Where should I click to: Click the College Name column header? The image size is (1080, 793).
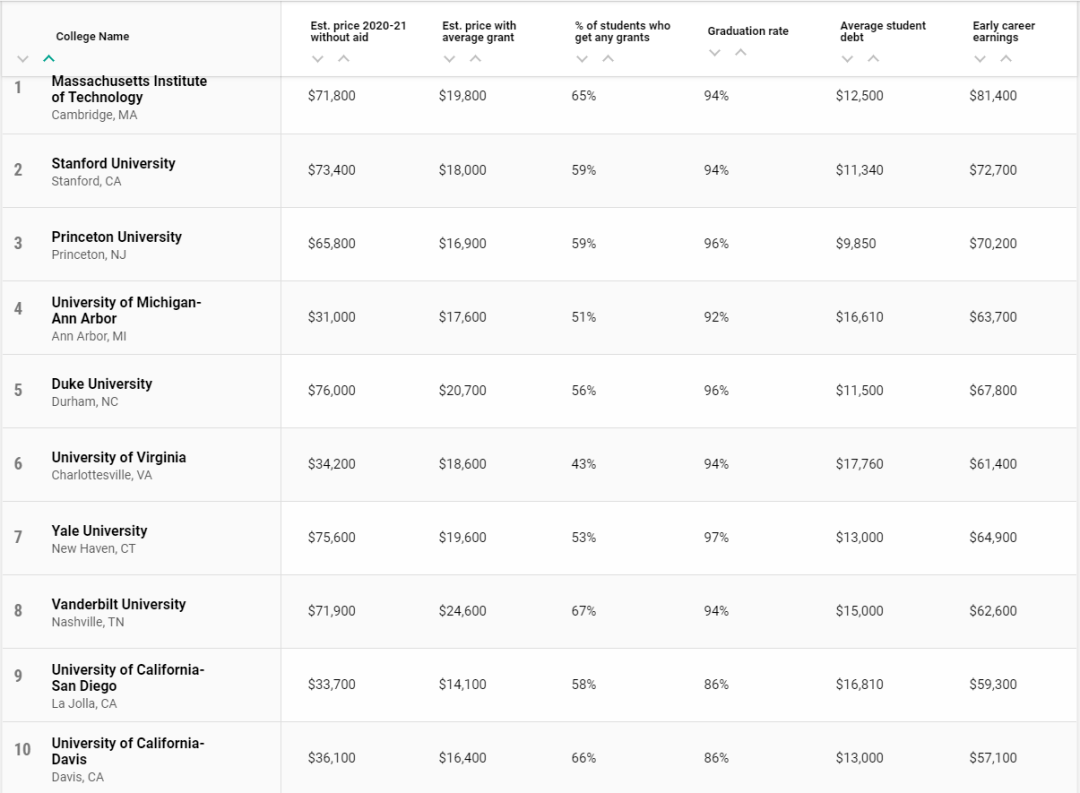pyautogui.click(x=92, y=37)
